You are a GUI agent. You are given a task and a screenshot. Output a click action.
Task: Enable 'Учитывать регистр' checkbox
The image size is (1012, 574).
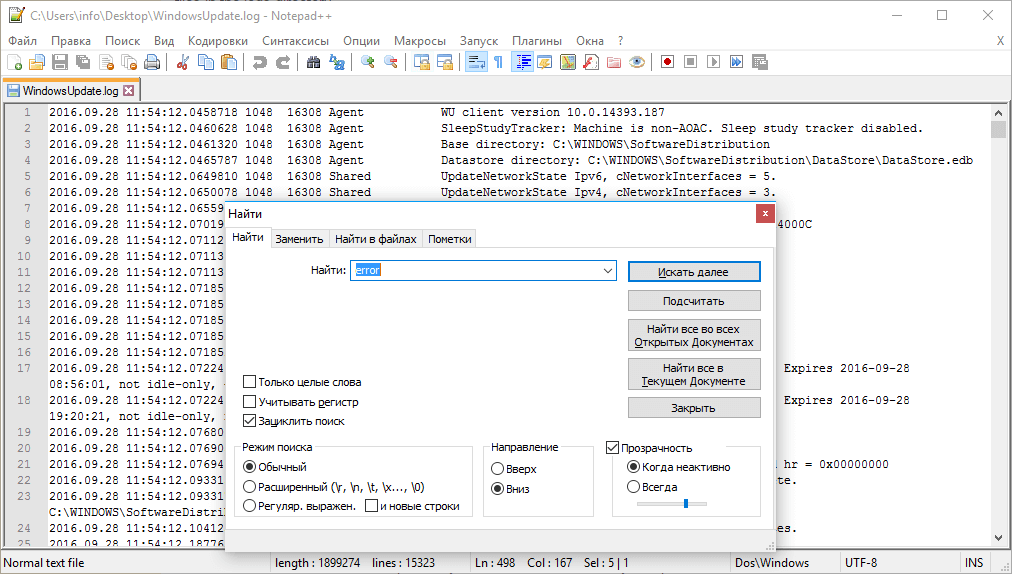[x=249, y=402]
